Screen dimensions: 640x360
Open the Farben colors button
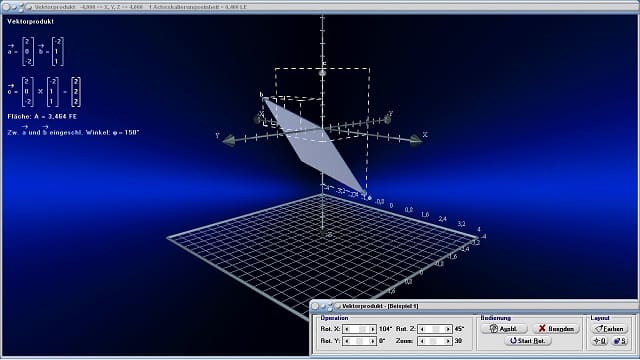click(x=609, y=329)
